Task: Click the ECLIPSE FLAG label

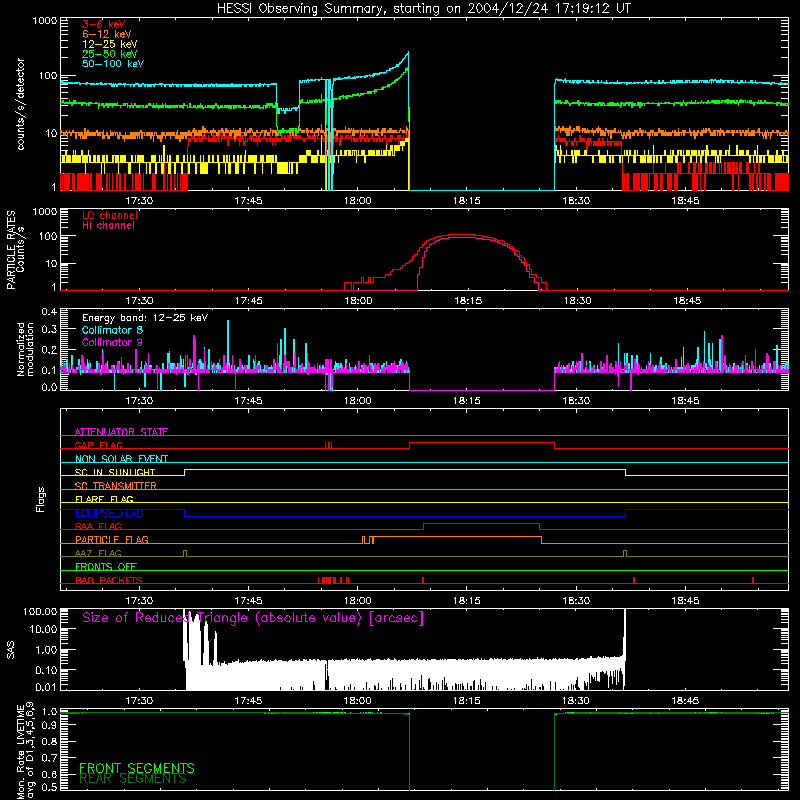Action: [109, 513]
